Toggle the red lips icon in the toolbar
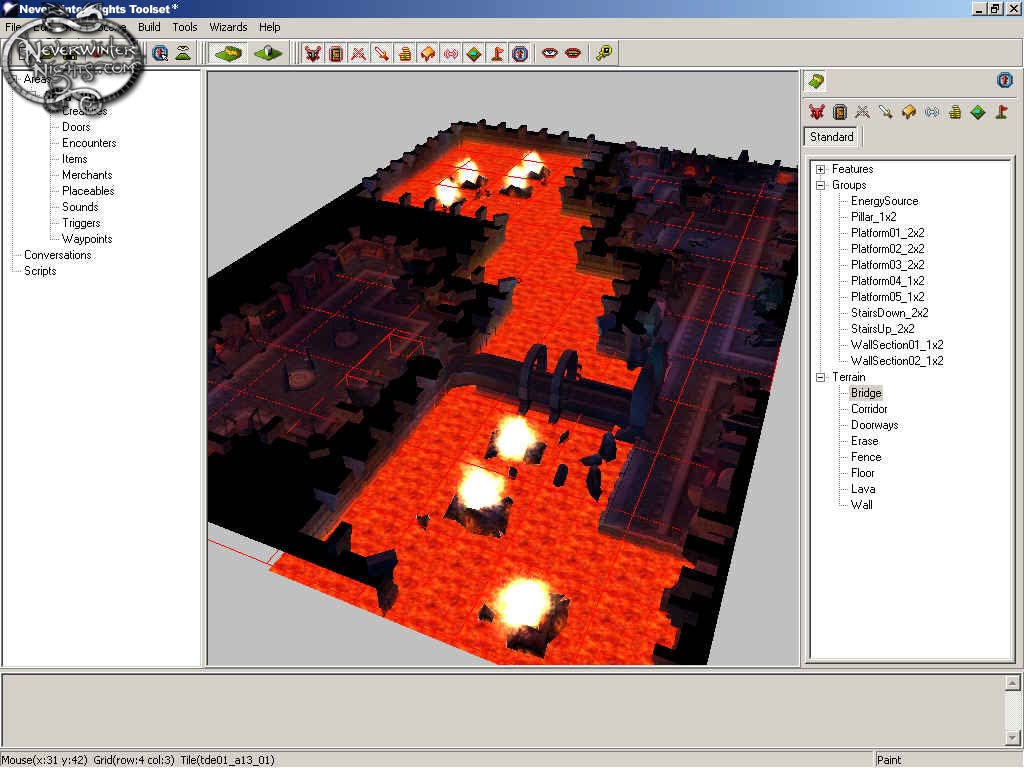1024x768 pixels. [x=573, y=53]
